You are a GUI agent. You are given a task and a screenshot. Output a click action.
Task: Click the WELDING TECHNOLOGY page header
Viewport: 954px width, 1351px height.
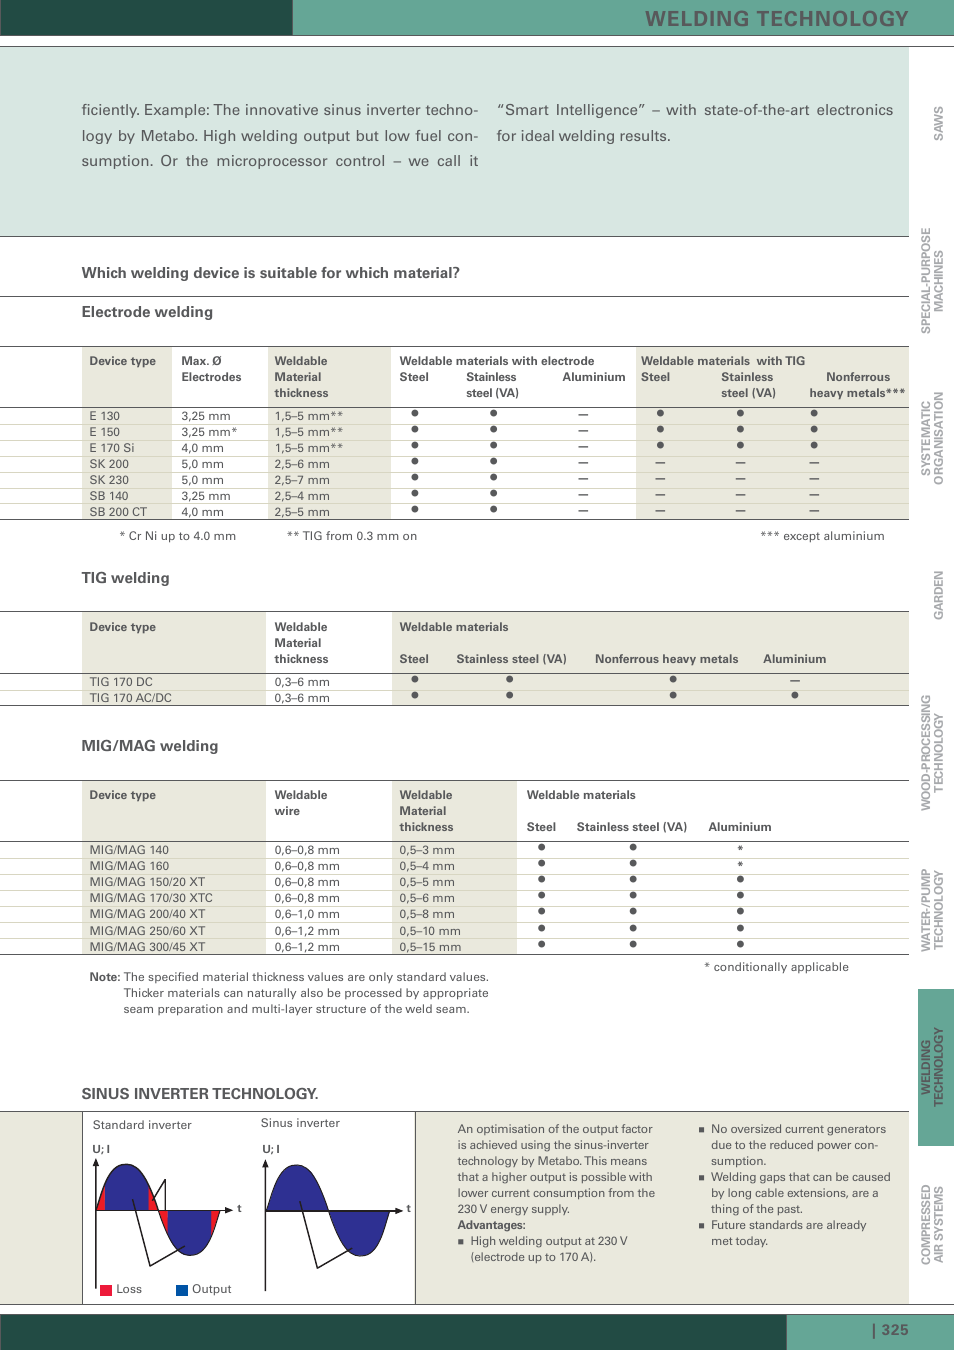(x=776, y=19)
